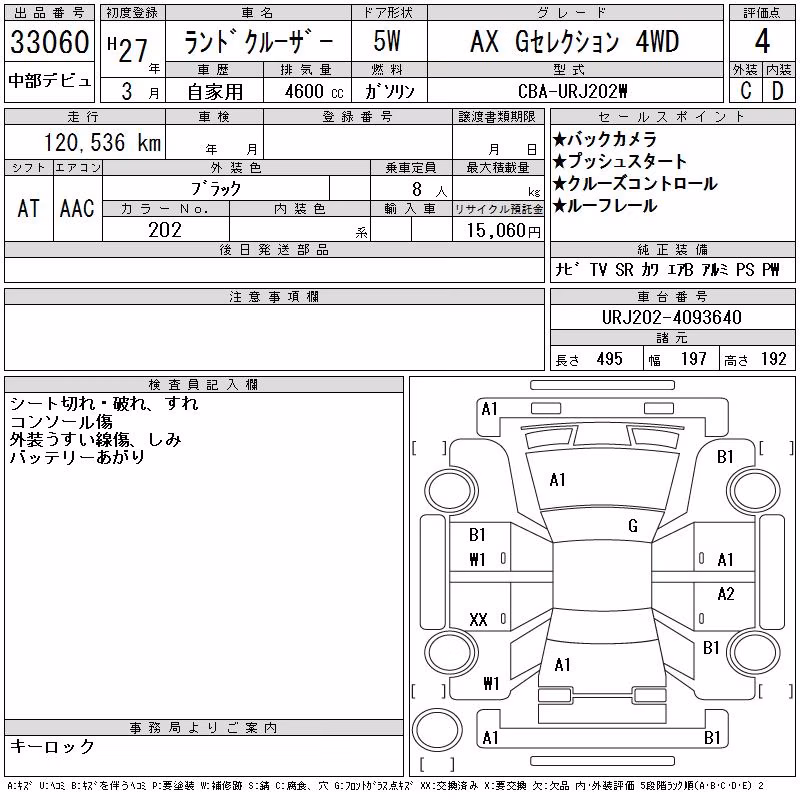This screenshot has height=800, width=800.
Task: Click A1 mark on rear bumper
Action: (x=490, y=738)
